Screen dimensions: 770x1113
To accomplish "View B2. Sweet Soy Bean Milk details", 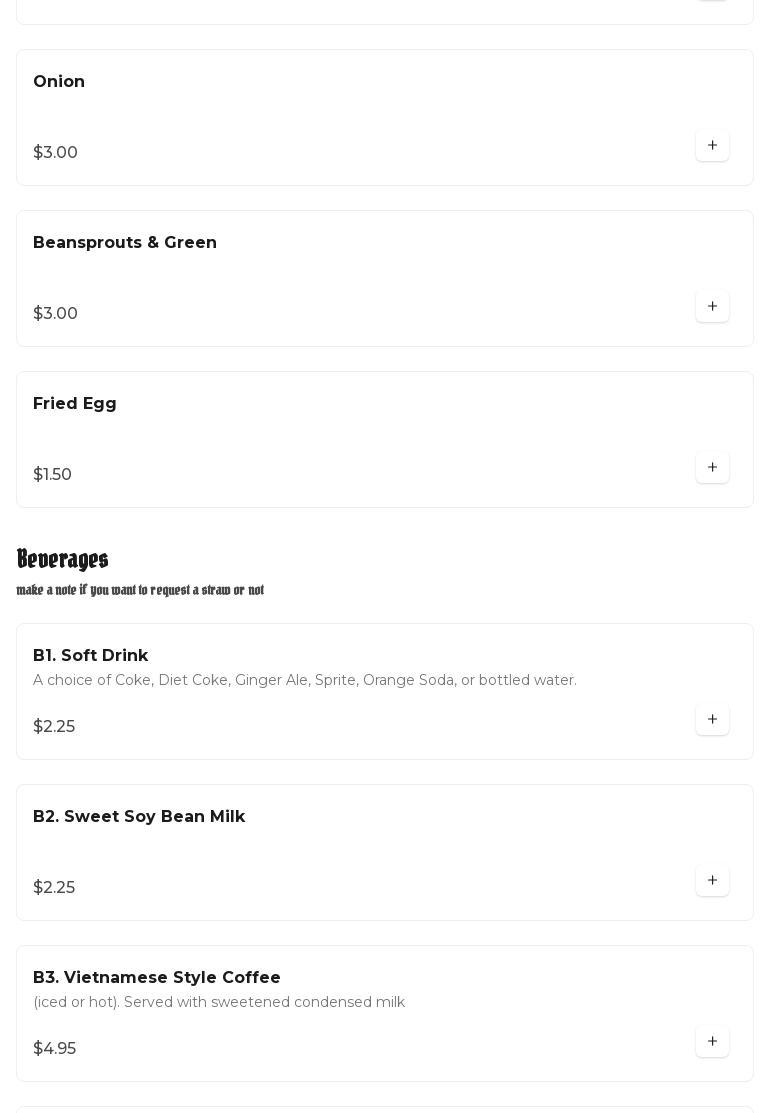I will 139,817.
